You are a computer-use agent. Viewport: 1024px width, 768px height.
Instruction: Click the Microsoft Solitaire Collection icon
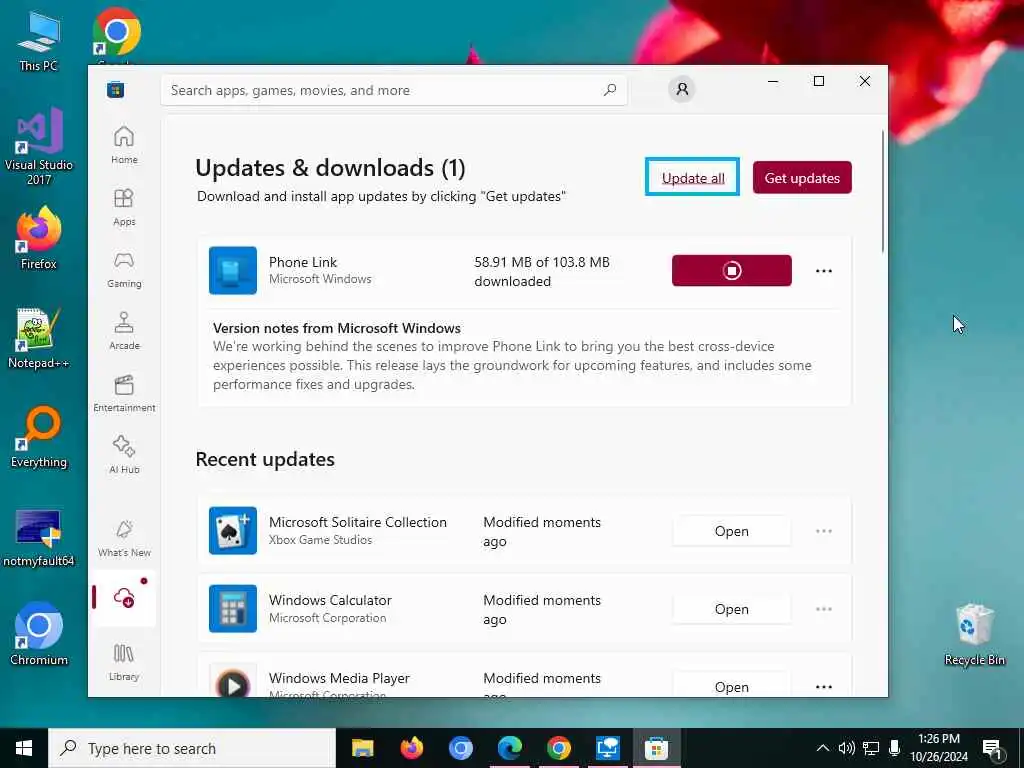pyautogui.click(x=232, y=530)
